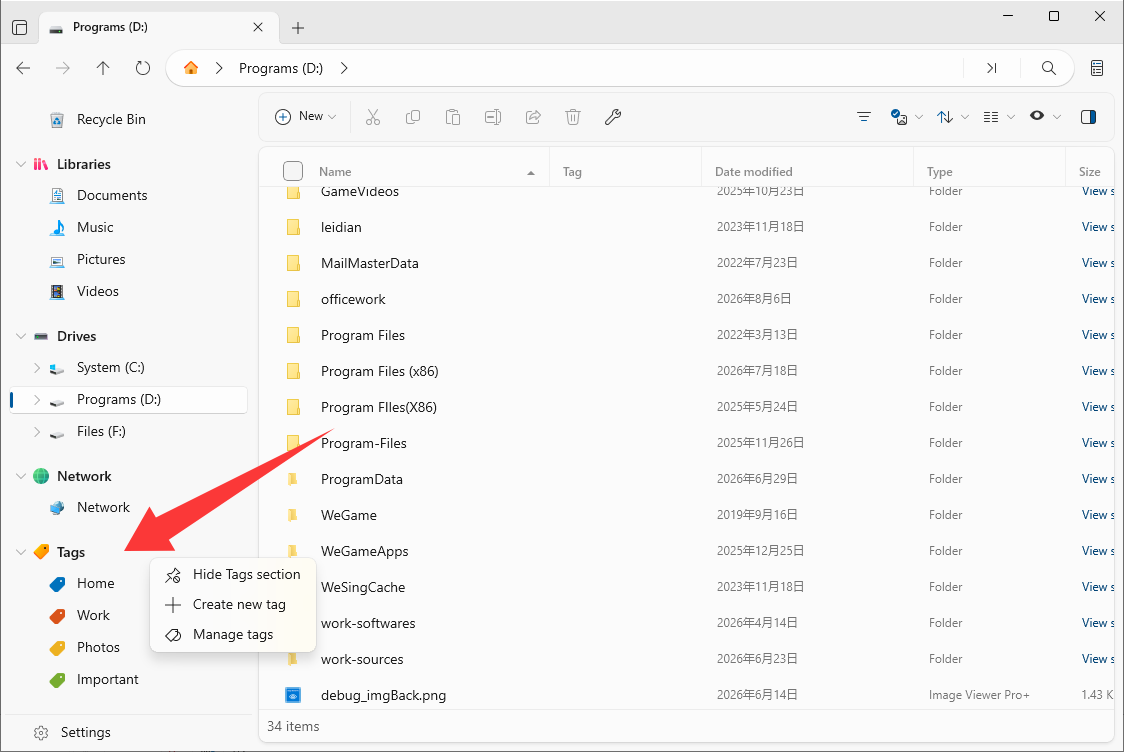Collapse the Tags section chevron

[x=21, y=552]
